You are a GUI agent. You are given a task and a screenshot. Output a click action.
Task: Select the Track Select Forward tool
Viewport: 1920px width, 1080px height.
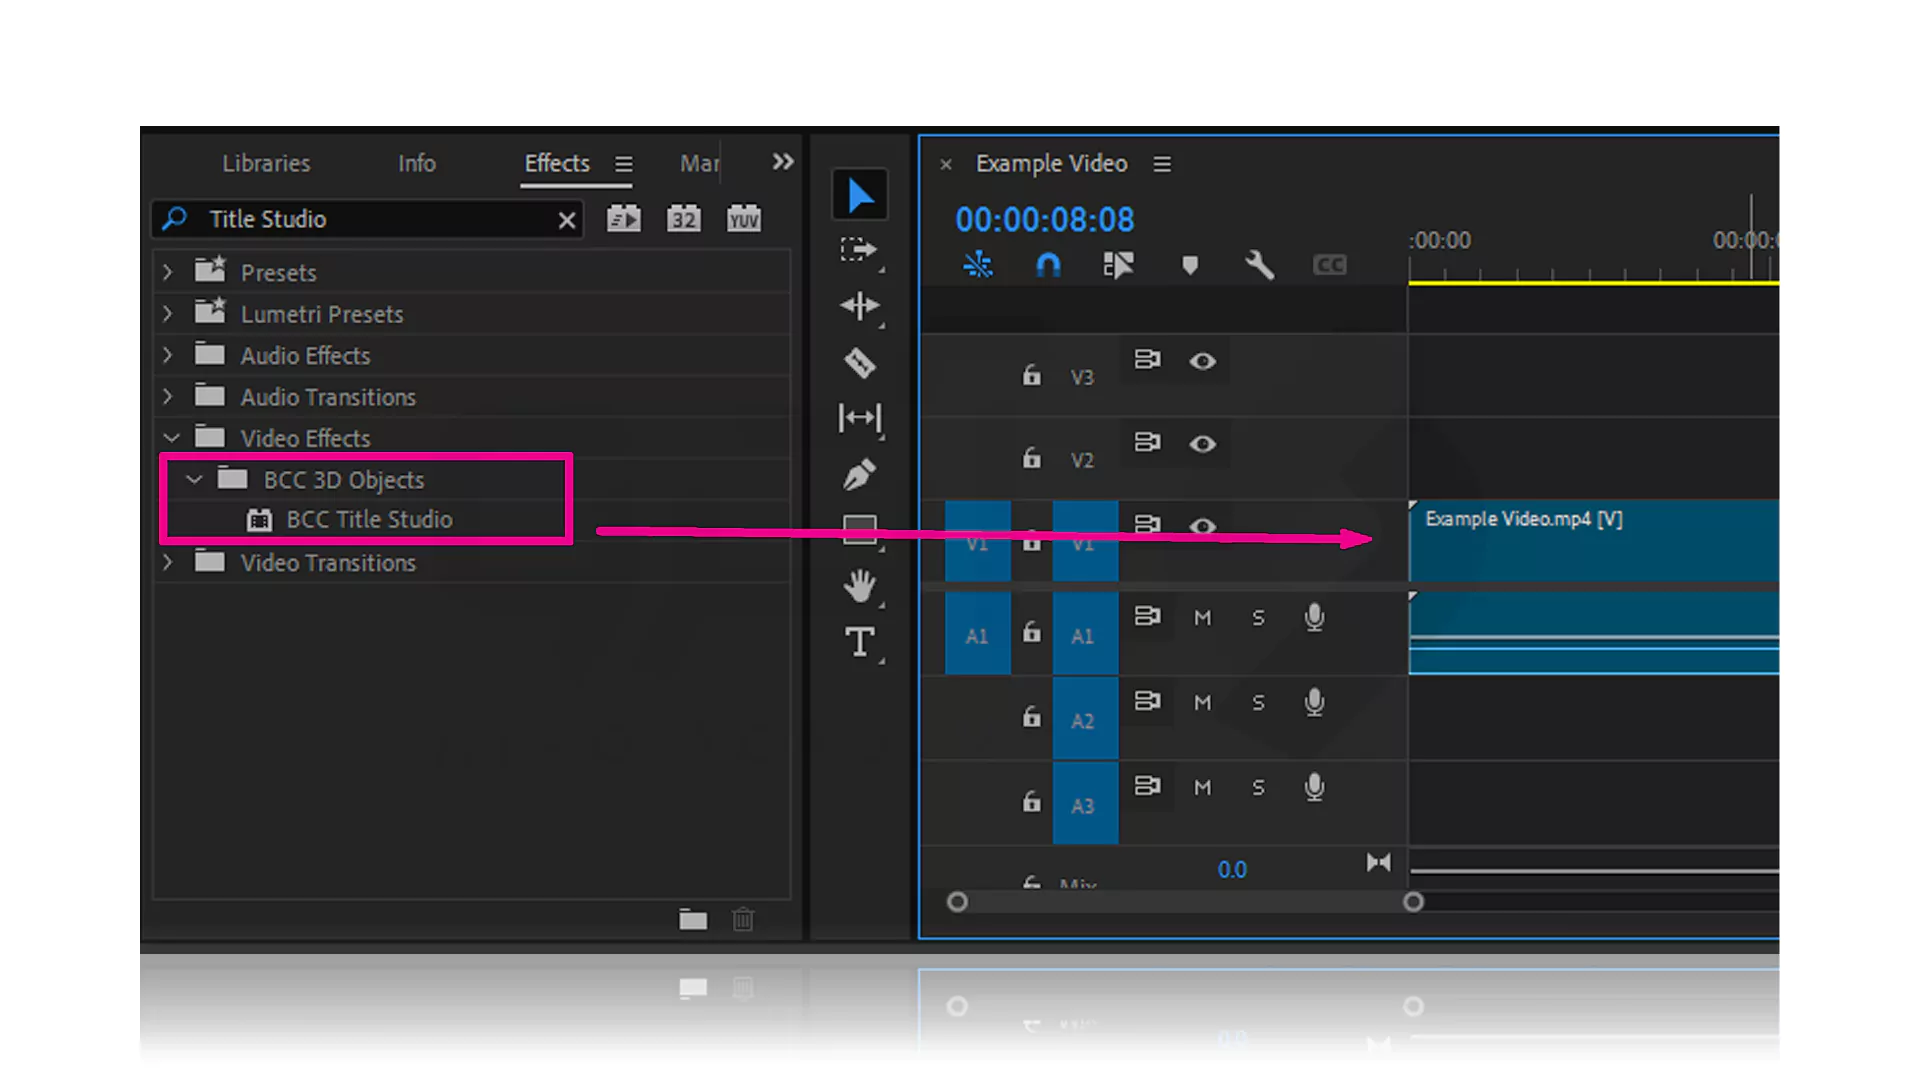tap(858, 249)
